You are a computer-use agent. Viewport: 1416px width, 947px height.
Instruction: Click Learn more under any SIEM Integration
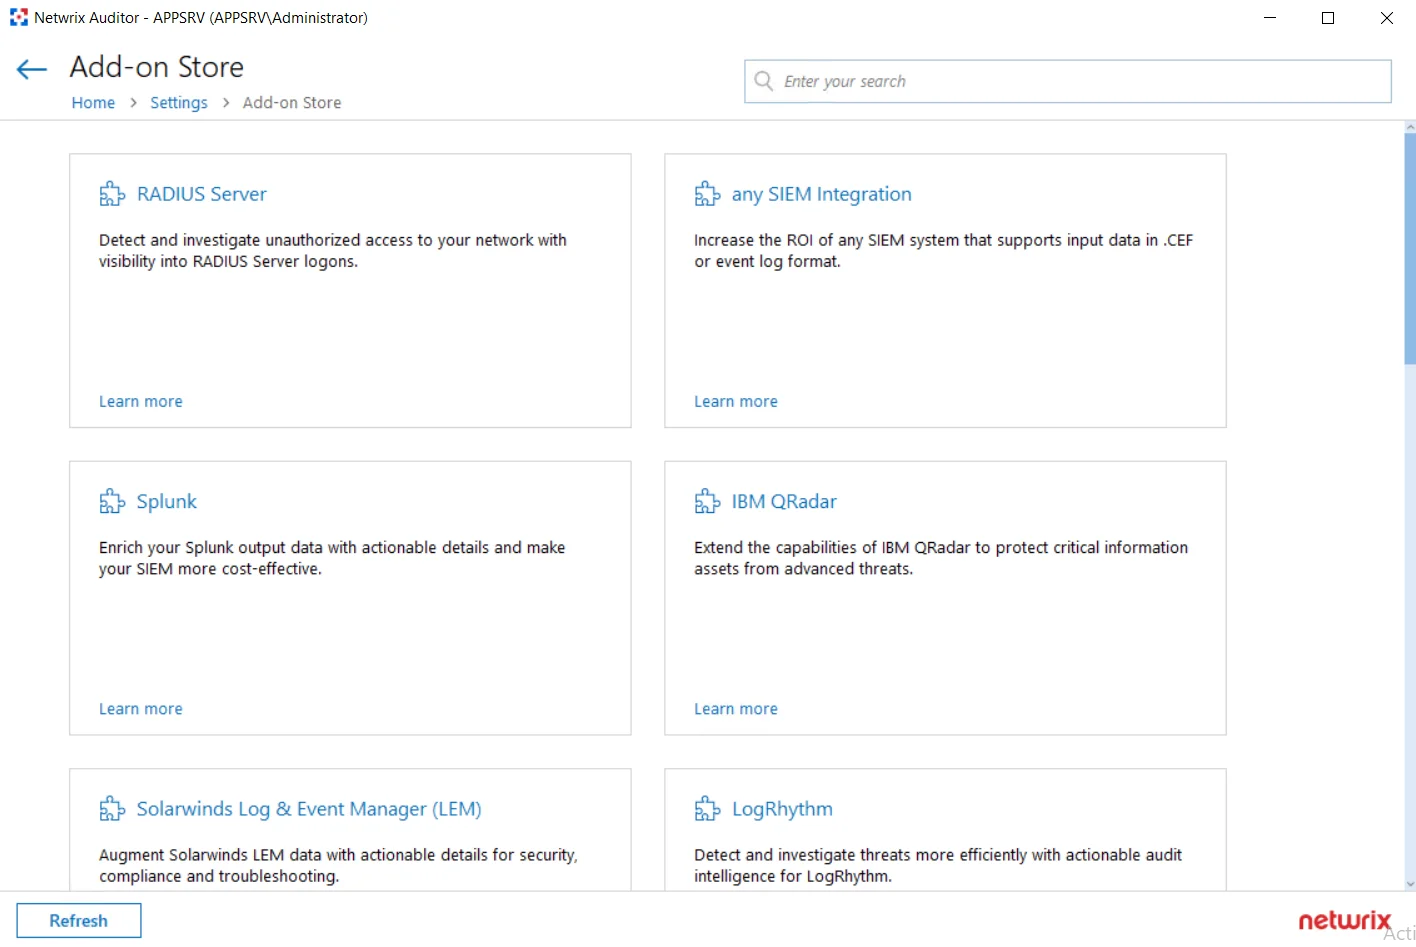pyautogui.click(x=736, y=401)
